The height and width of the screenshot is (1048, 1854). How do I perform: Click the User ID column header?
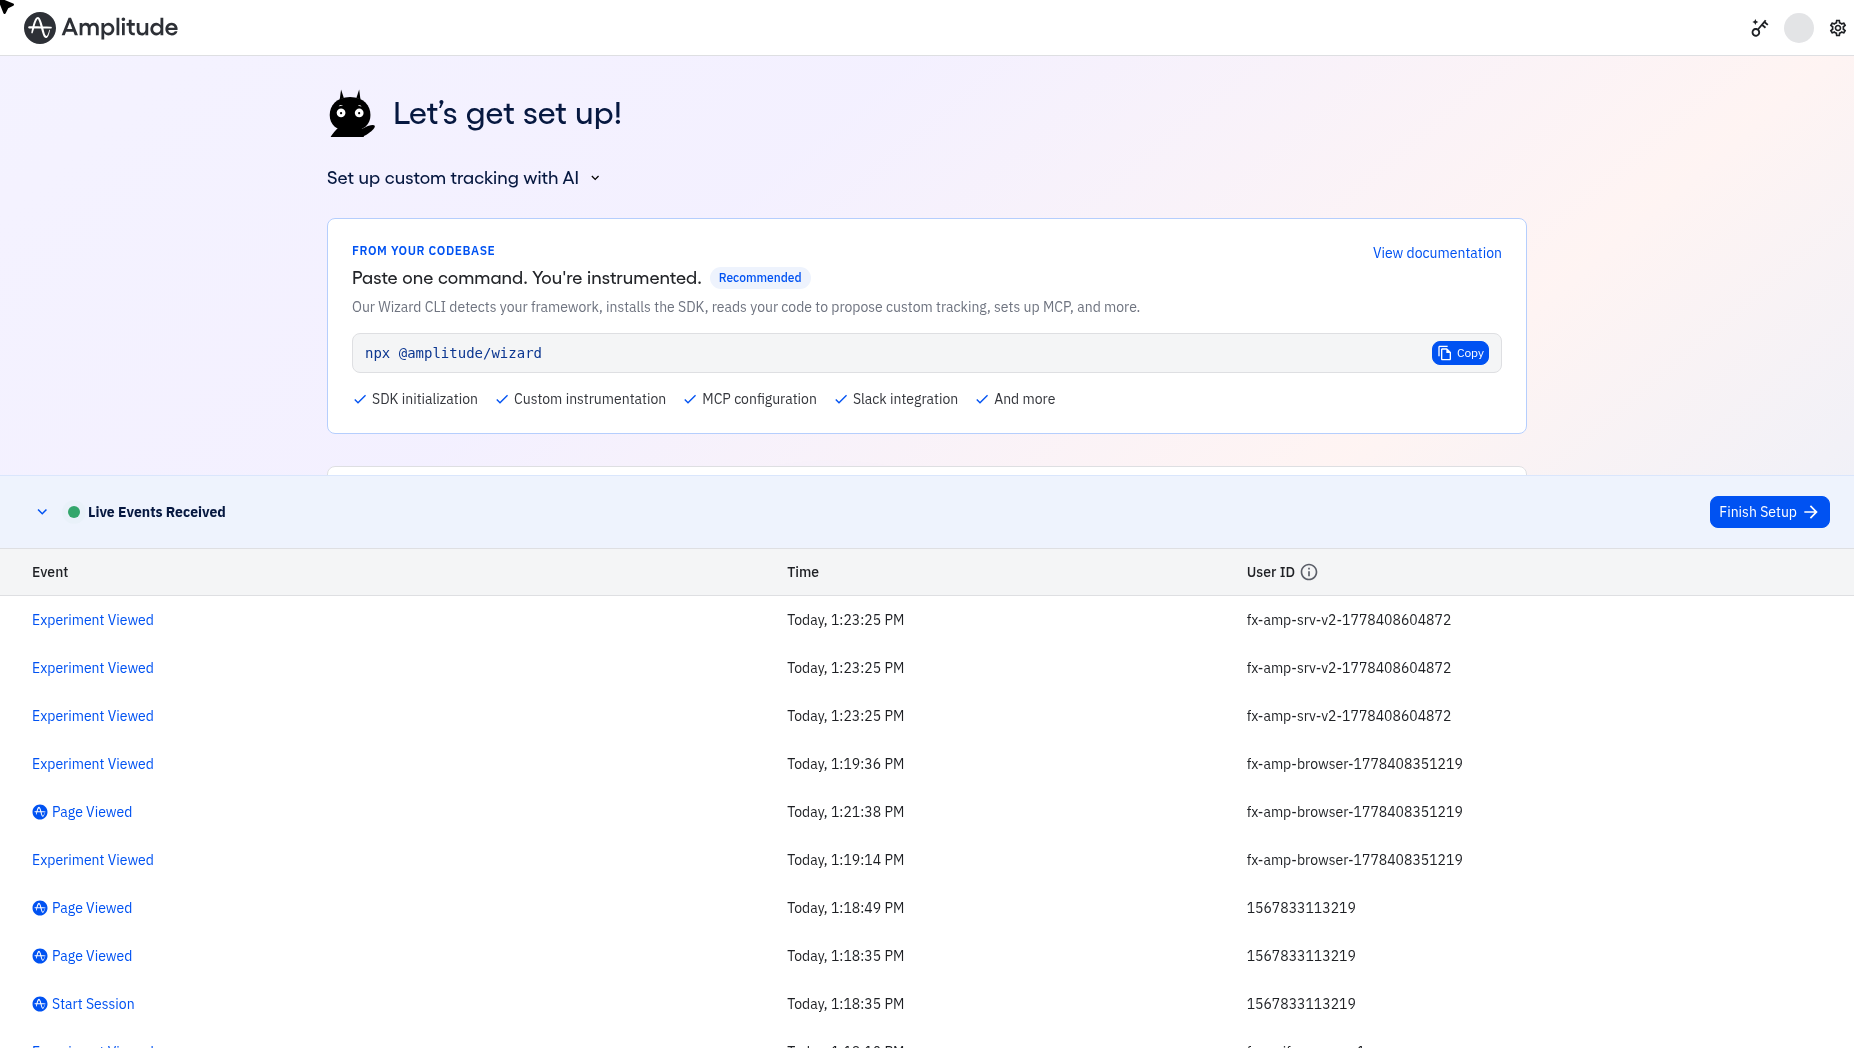click(x=1270, y=572)
